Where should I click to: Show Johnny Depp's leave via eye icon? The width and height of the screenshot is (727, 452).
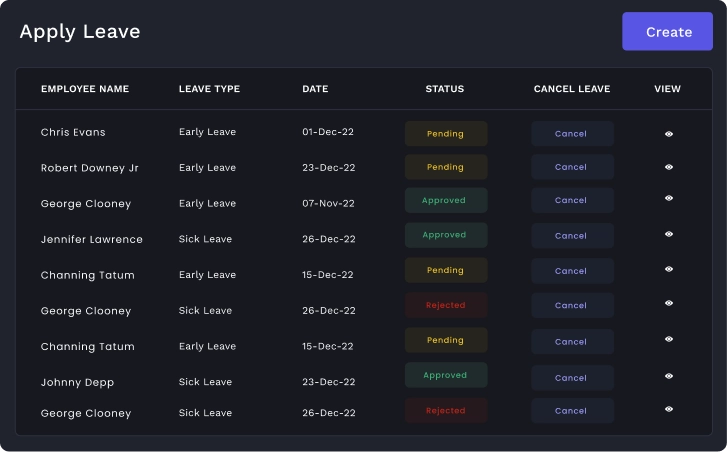point(669,377)
